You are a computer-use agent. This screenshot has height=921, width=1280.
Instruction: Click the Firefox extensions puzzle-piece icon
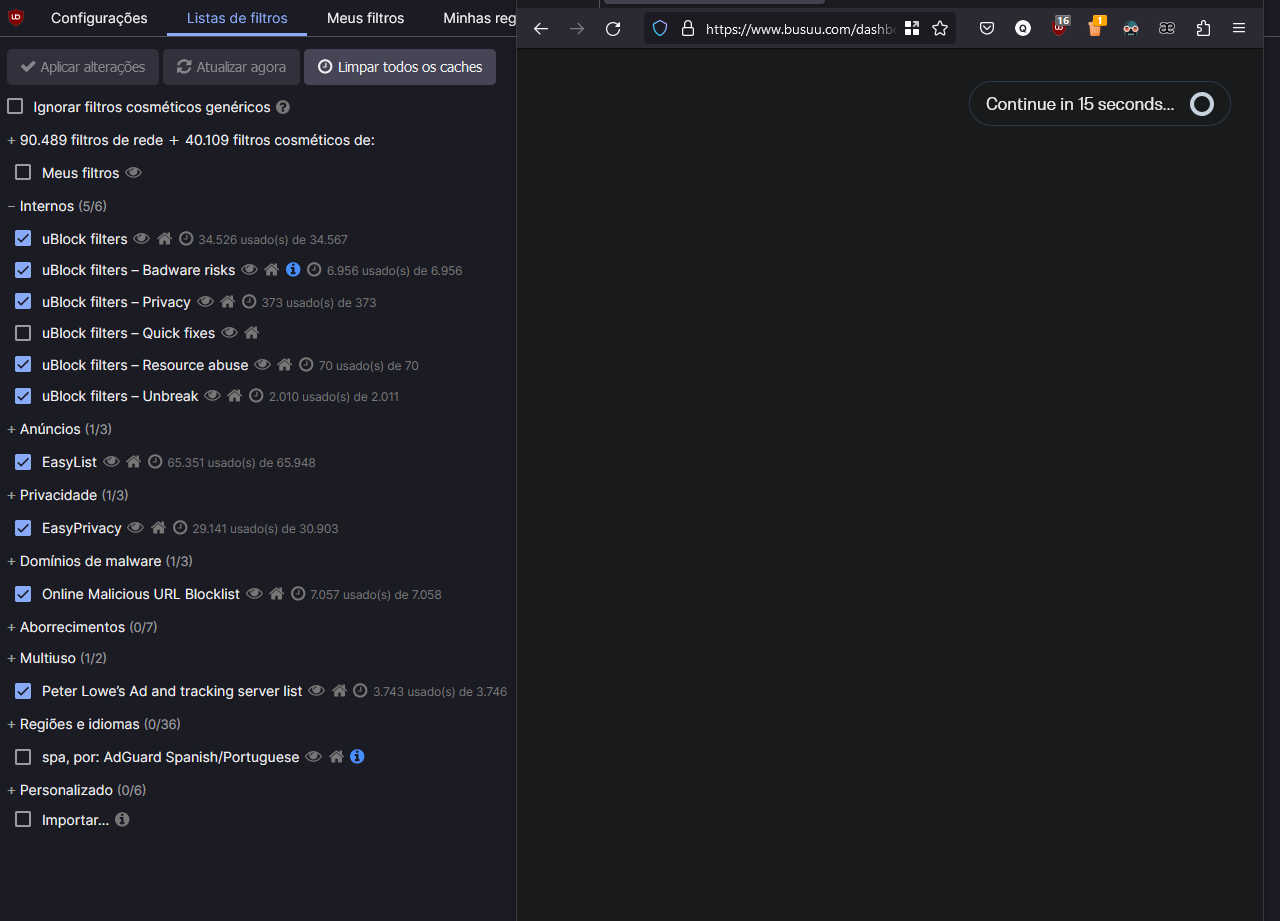(1203, 28)
